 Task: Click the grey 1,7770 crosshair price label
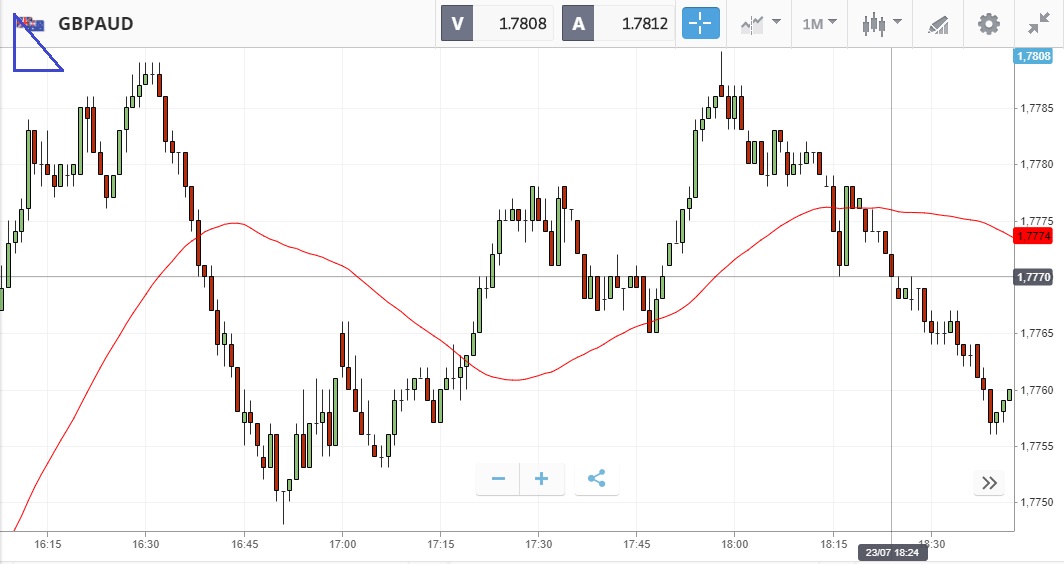(x=1033, y=277)
